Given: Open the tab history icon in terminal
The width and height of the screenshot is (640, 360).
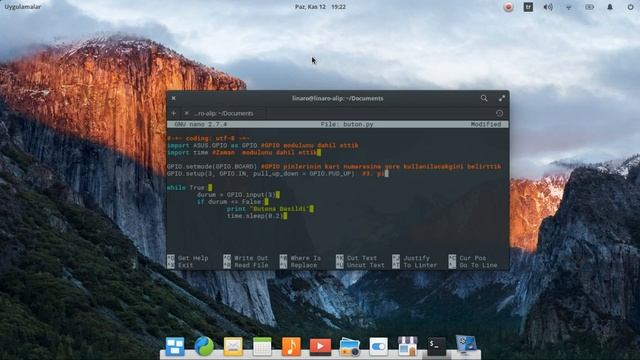Looking at the screenshot, I should tap(499, 113).
